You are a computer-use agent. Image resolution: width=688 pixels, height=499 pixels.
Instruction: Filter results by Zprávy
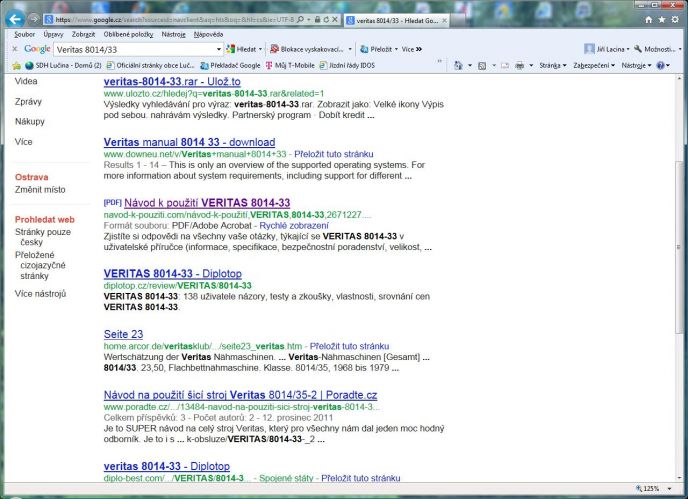coord(28,101)
